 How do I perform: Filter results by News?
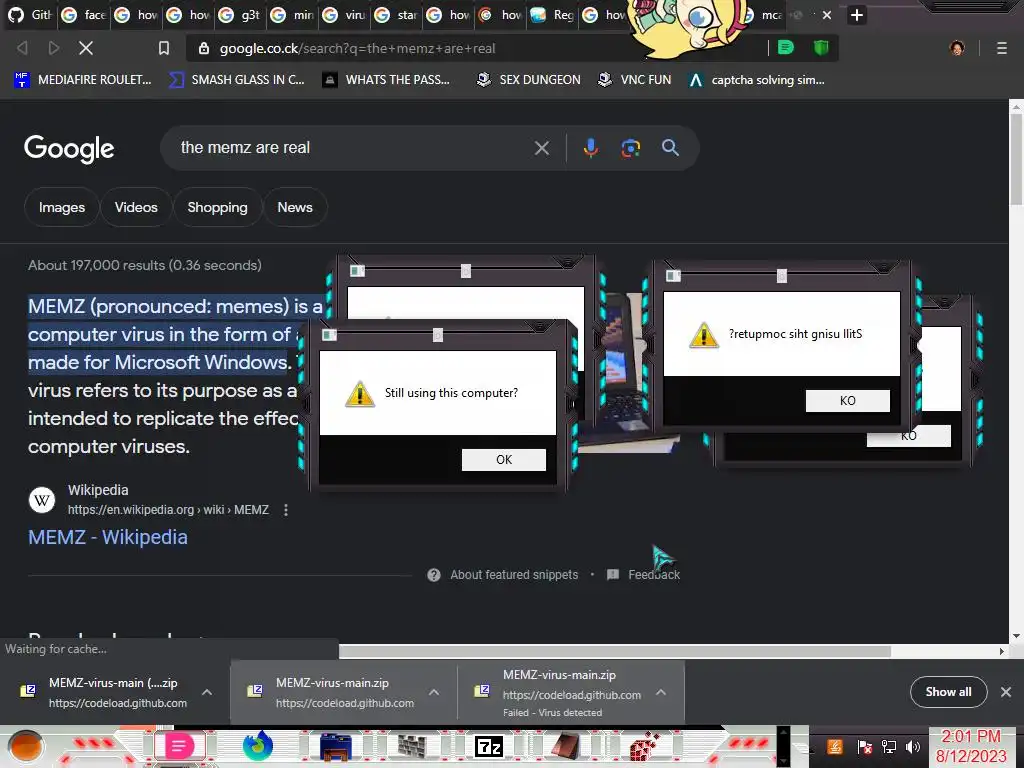pyautogui.click(x=295, y=207)
